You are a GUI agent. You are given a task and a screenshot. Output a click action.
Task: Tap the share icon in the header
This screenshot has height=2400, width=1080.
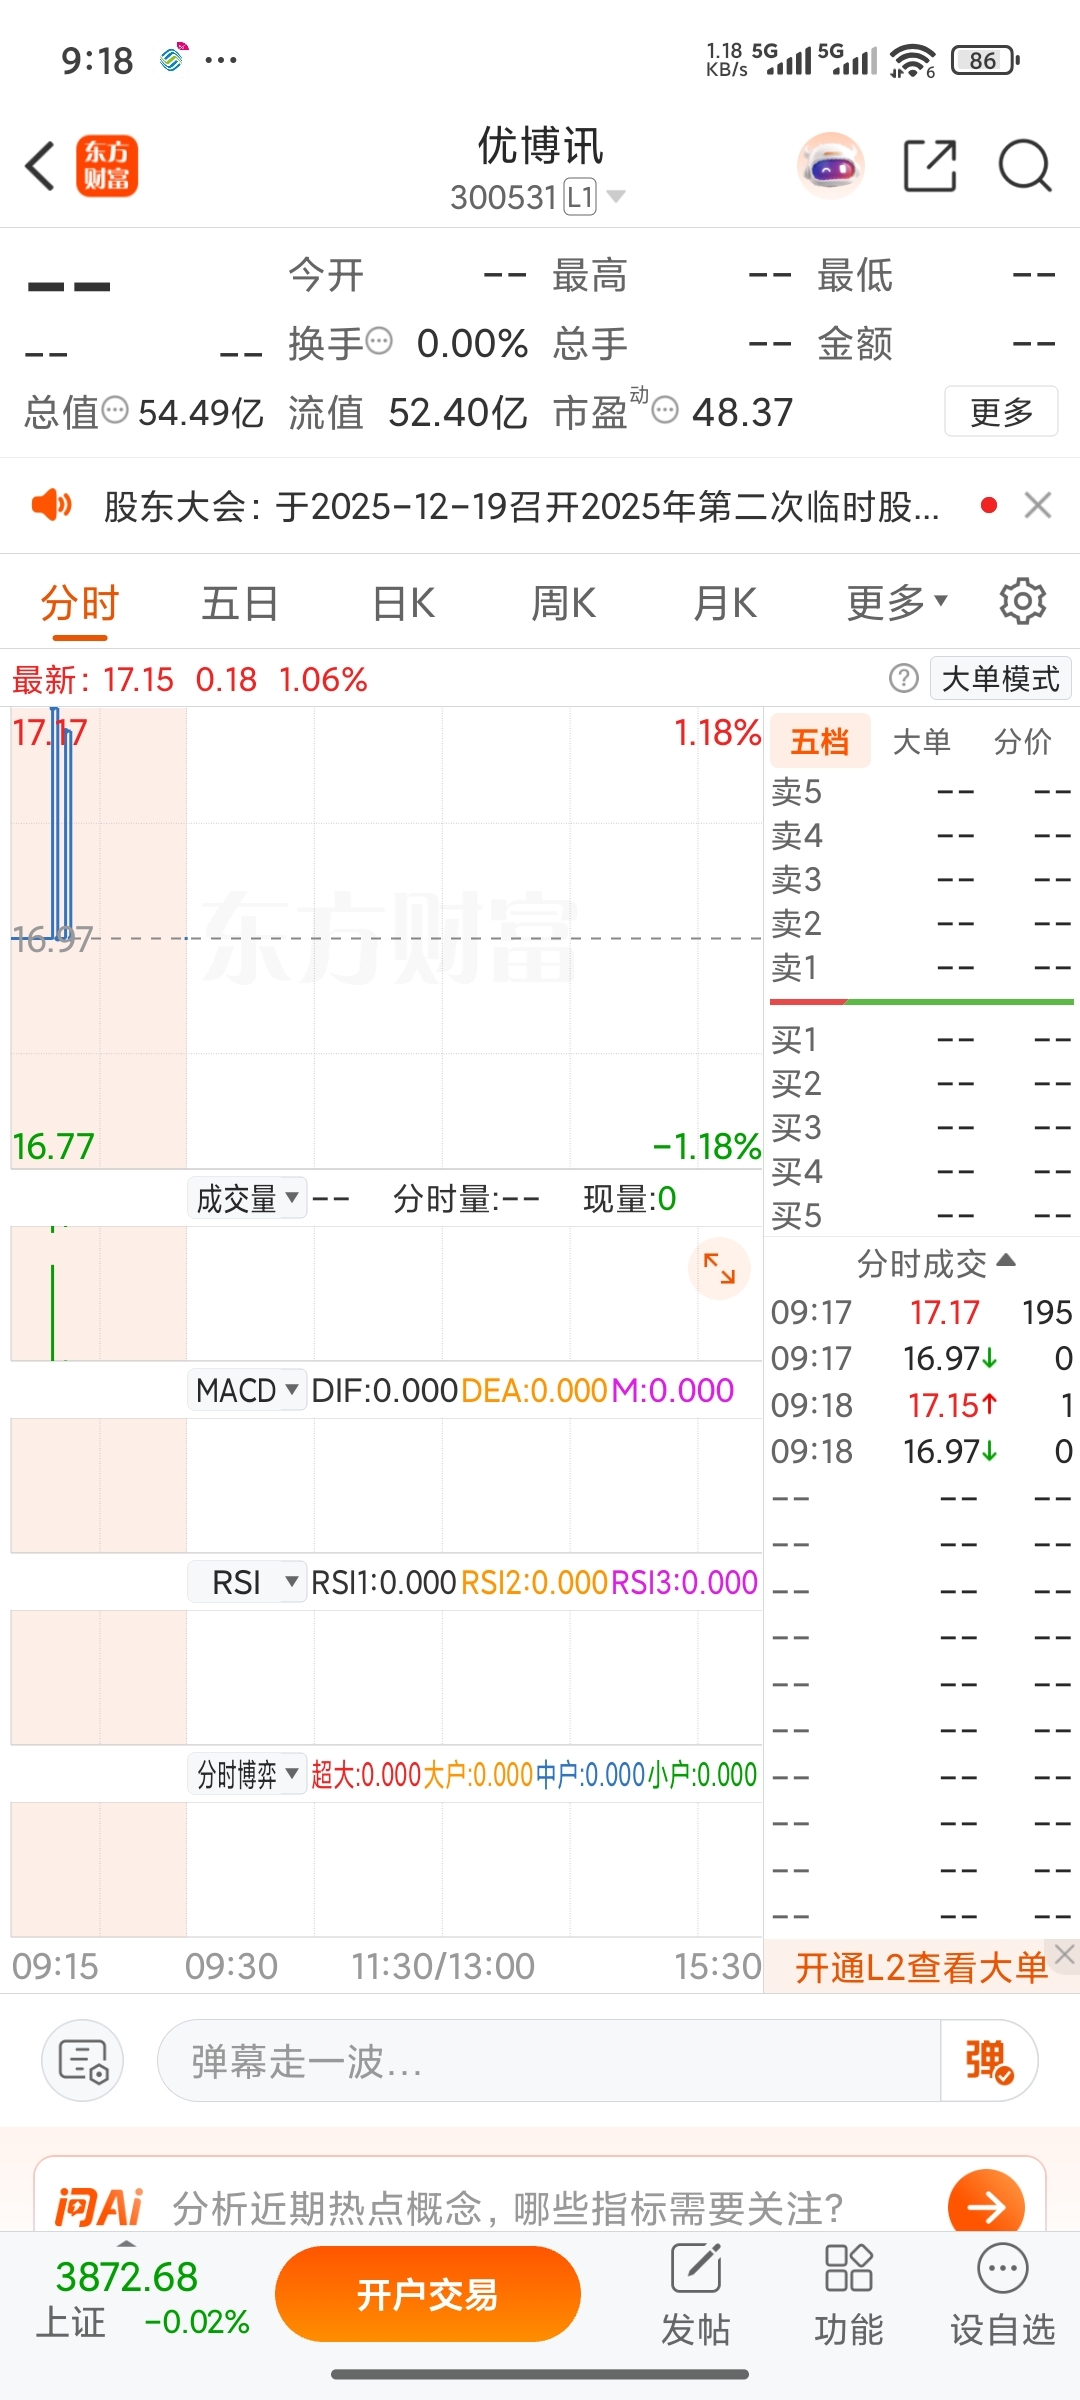tap(930, 166)
